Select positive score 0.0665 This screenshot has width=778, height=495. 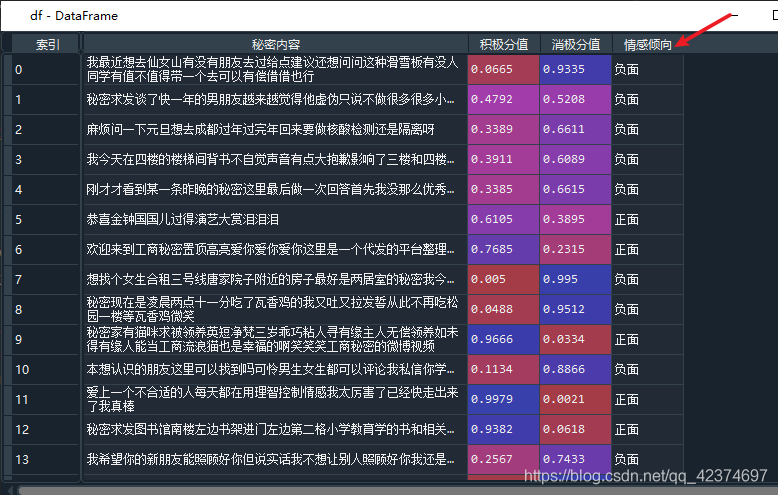[503, 69]
